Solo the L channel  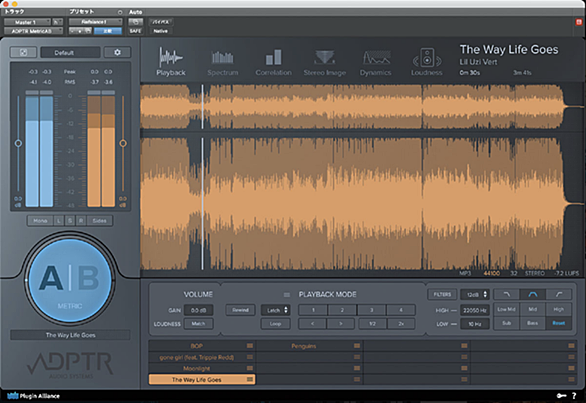[59, 221]
